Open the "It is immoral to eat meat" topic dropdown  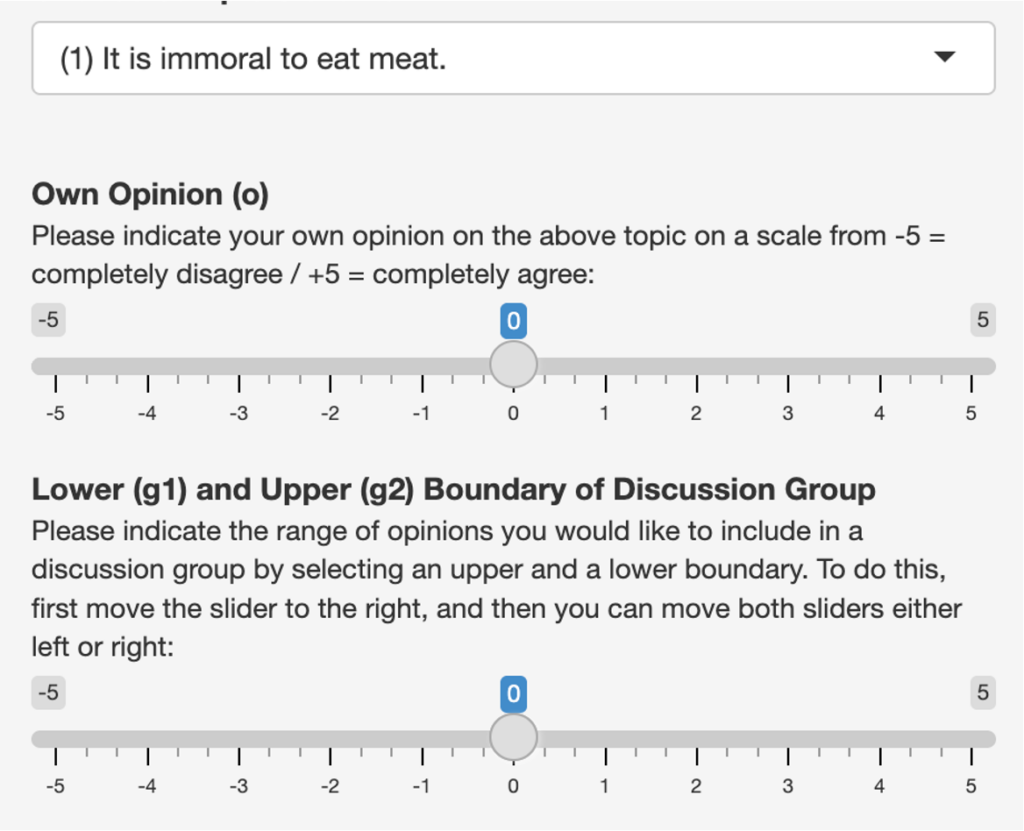click(x=512, y=59)
